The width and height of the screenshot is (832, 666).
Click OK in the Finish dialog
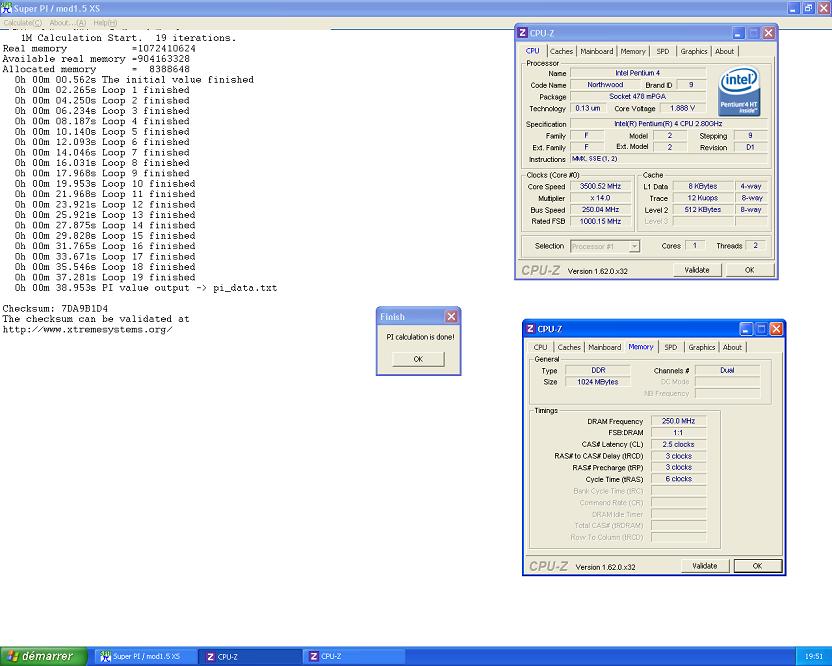point(418,359)
